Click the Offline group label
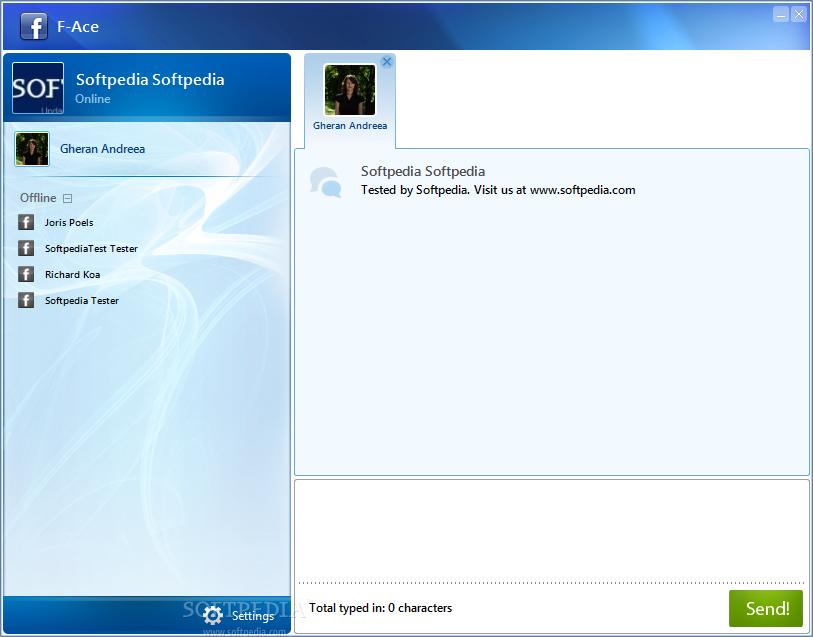 pos(38,197)
